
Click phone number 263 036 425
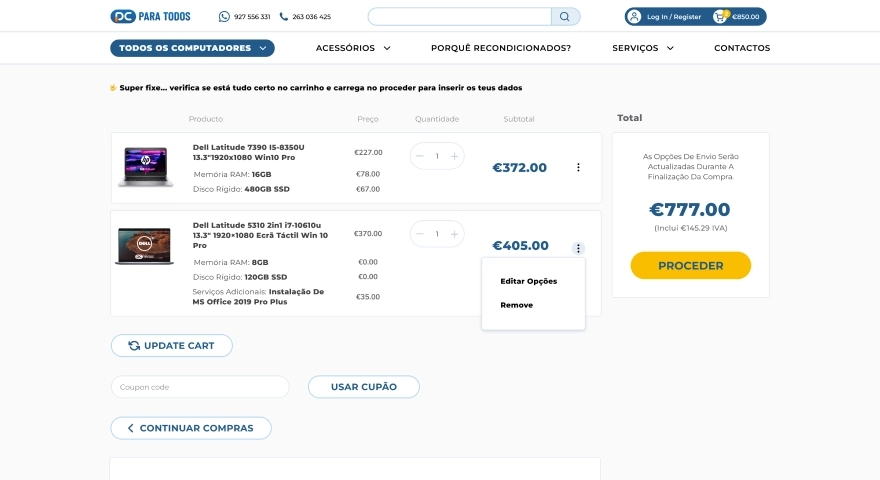311,17
